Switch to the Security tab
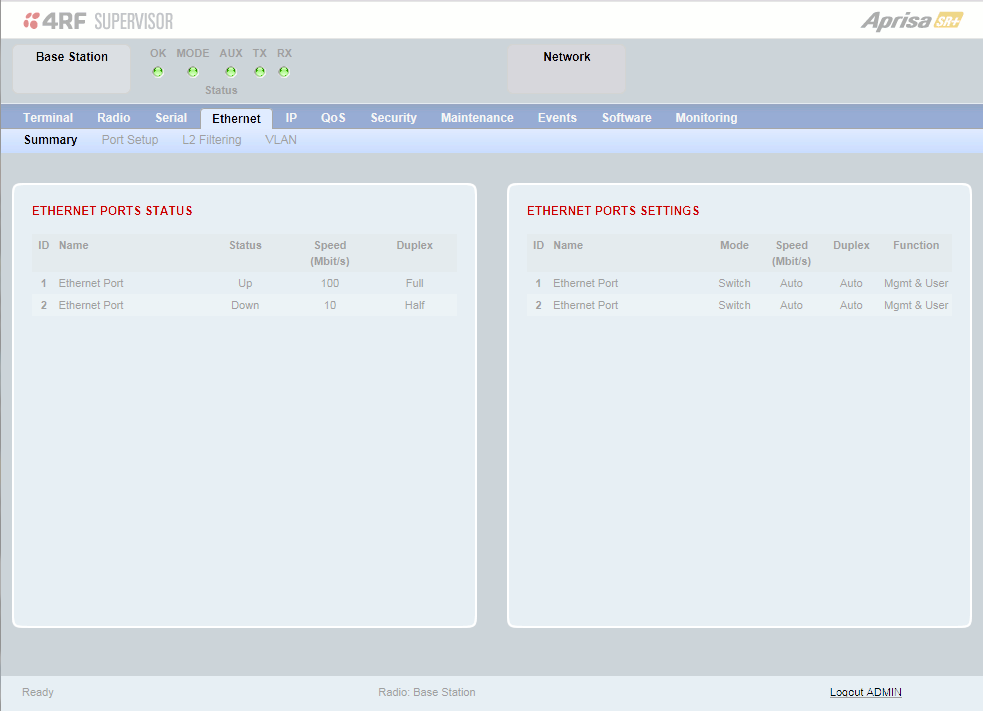The height and width of the screenshot is (711, 983). click(394, 118)
